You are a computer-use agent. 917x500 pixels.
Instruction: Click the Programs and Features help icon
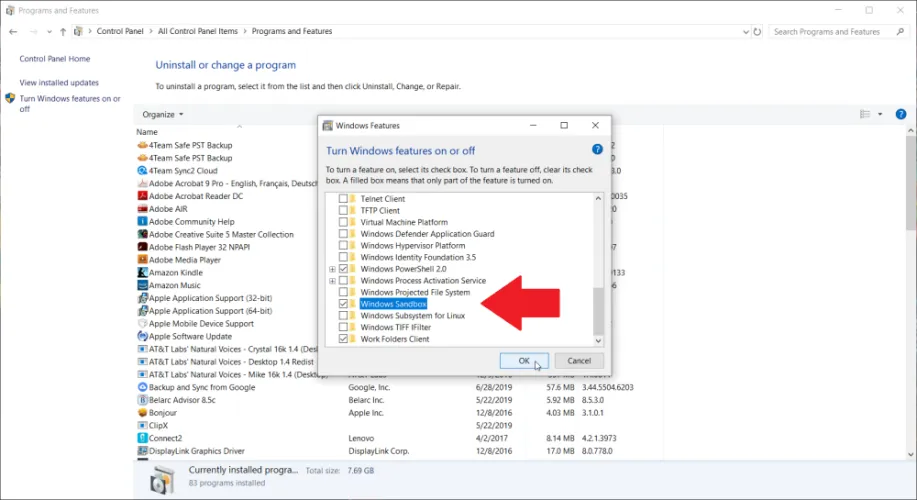[x=905, y=114]
